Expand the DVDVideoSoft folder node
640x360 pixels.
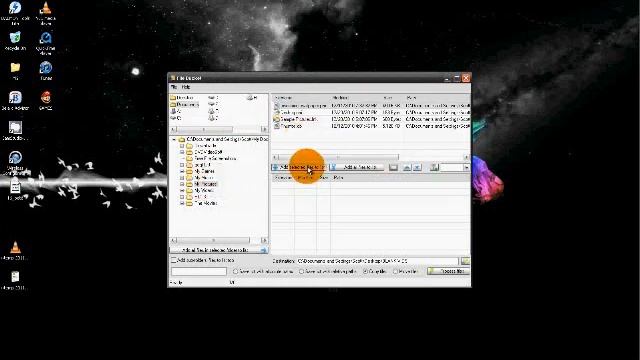coord(182,152)
